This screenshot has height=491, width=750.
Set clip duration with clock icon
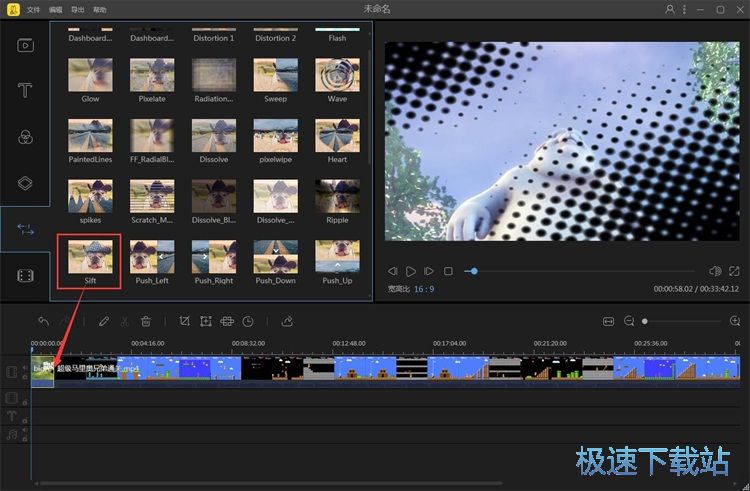pos(248,321)
